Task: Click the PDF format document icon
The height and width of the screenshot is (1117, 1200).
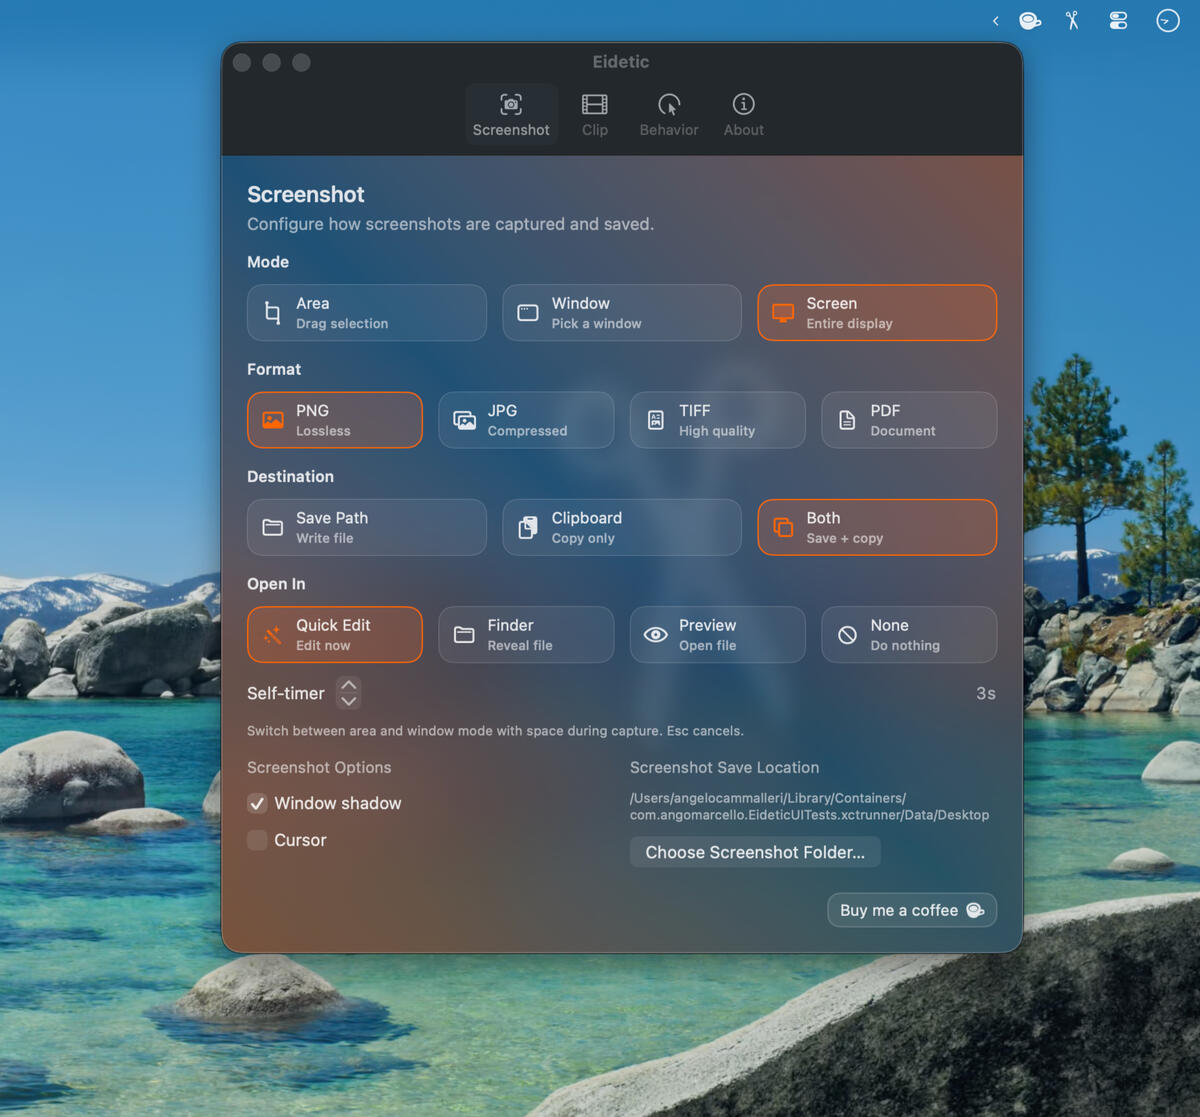Action: (847, 420)
